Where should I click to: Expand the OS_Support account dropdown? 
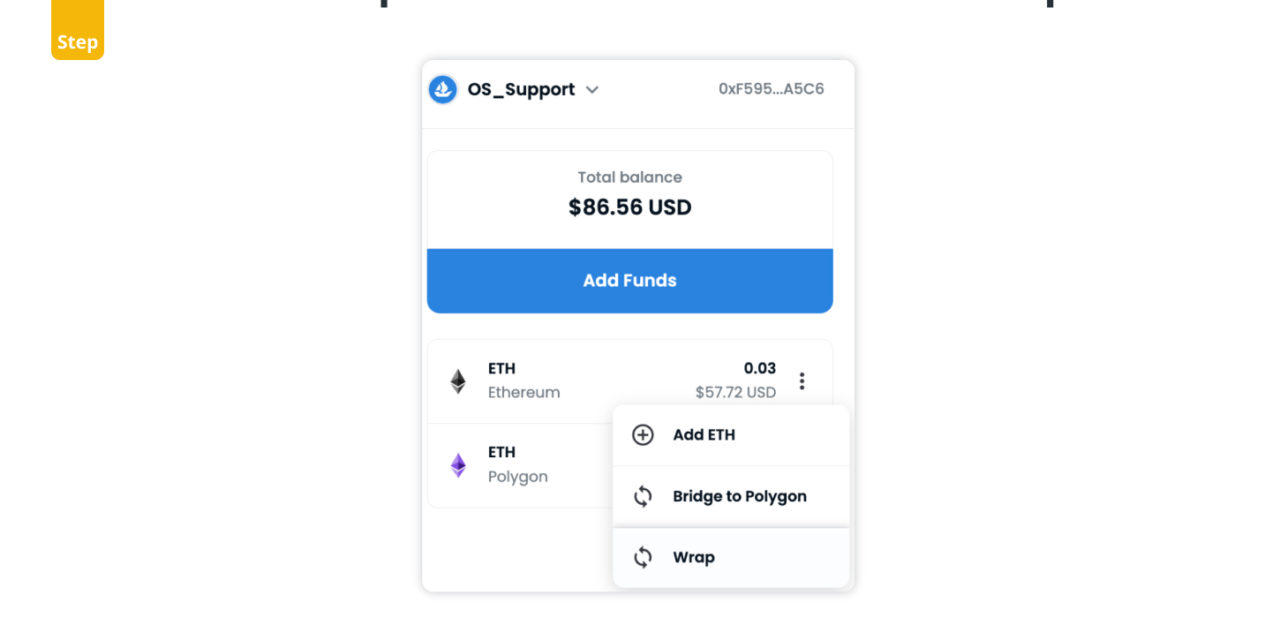[x=591, y=89]
